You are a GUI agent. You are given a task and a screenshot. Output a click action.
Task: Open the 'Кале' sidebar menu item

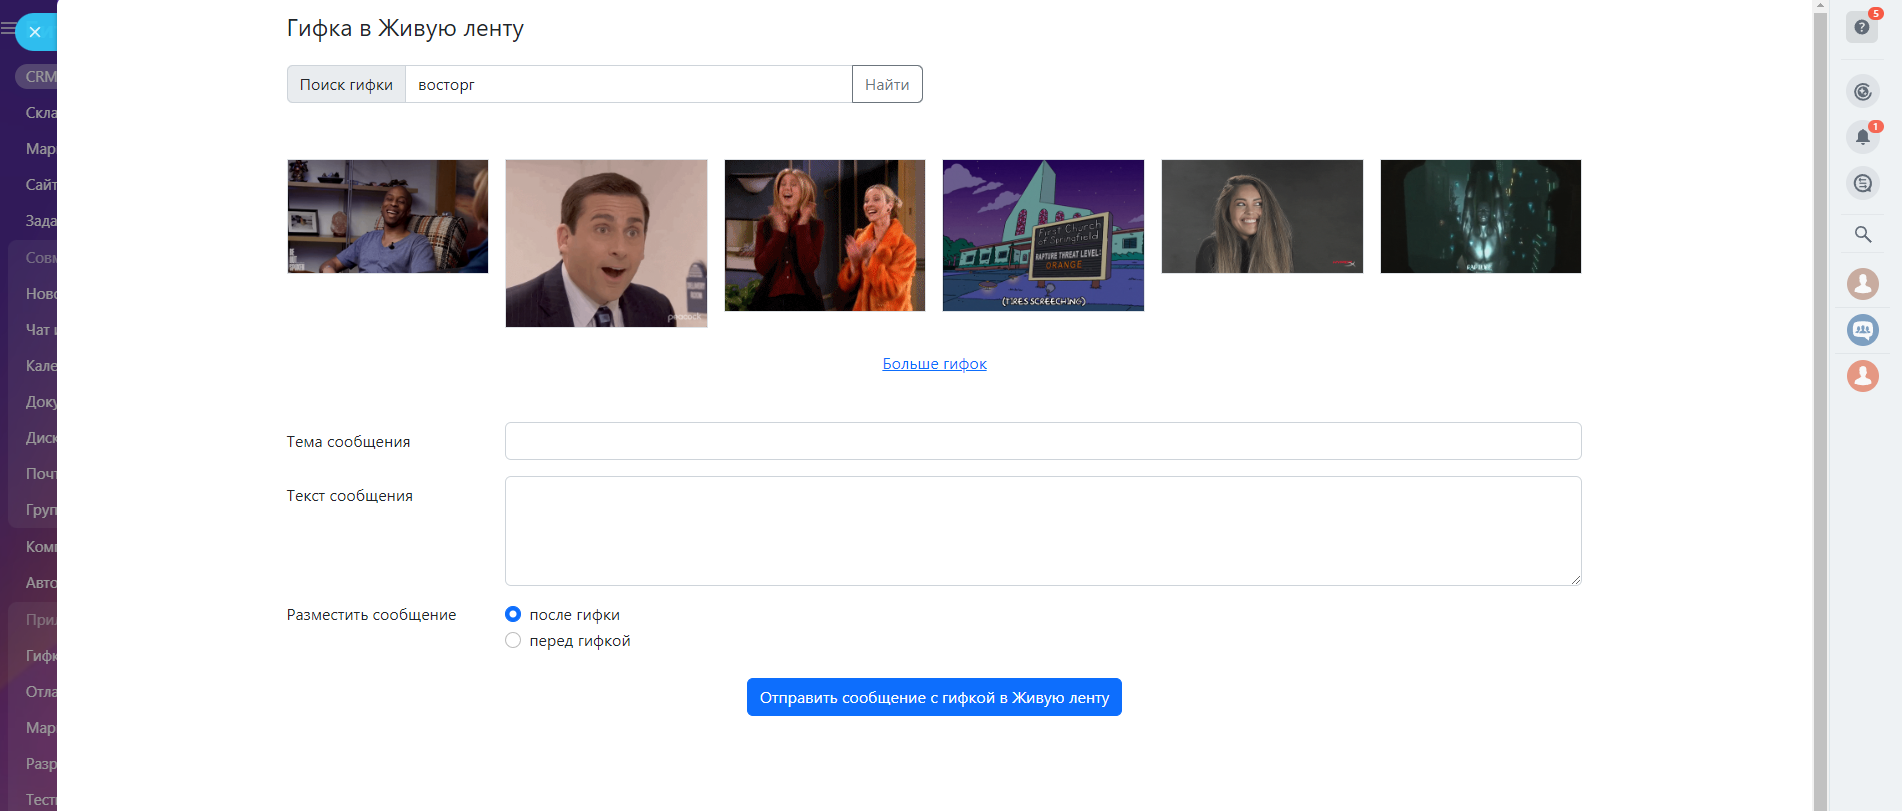click(40, 366)
